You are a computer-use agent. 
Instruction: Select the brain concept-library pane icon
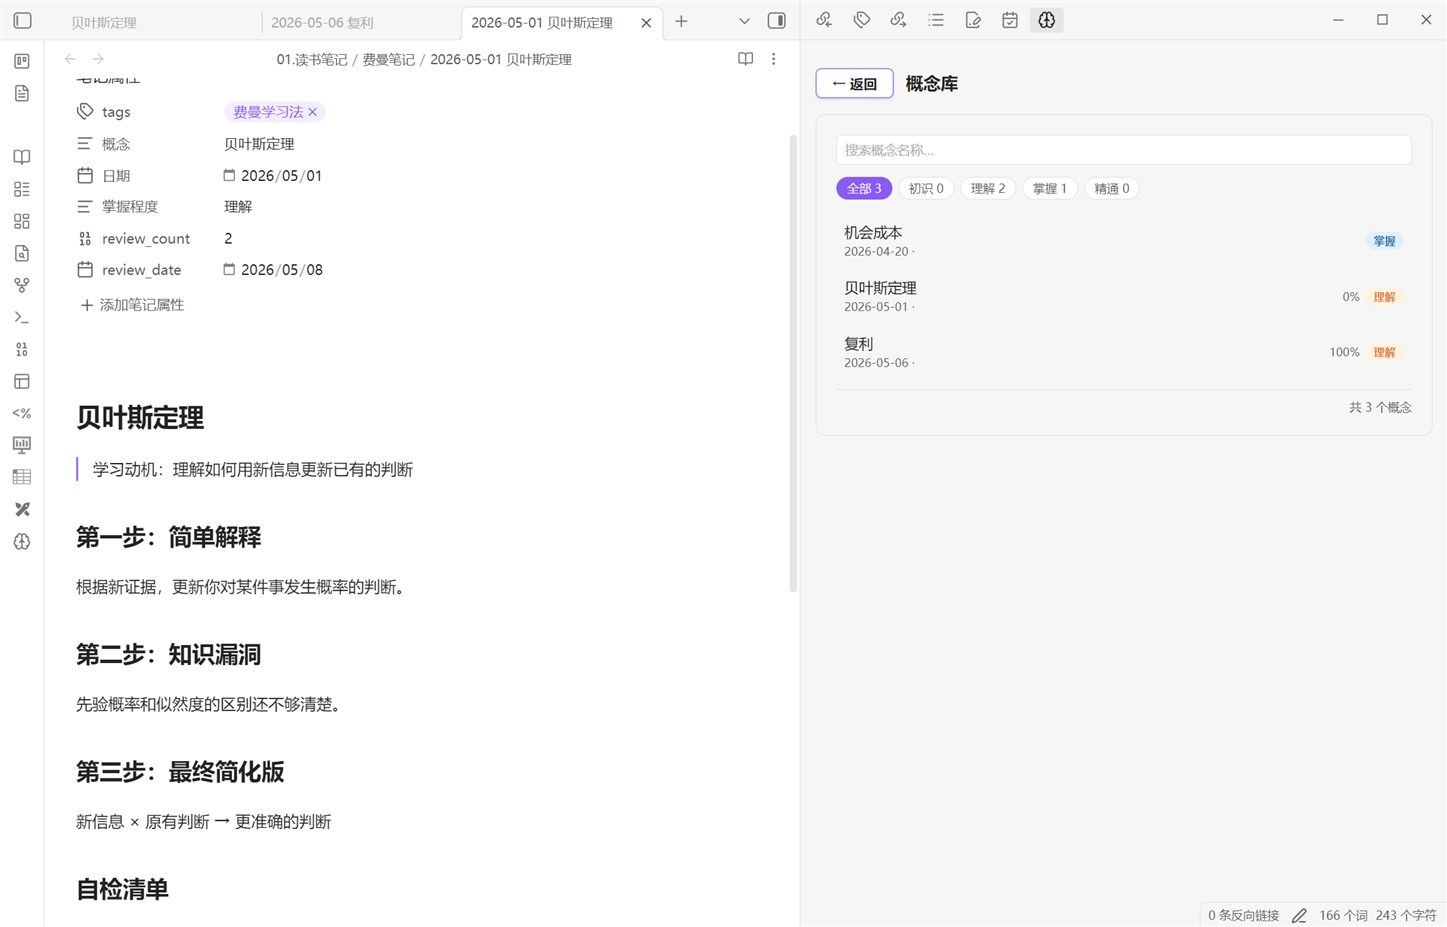[x=1047, y=20]
